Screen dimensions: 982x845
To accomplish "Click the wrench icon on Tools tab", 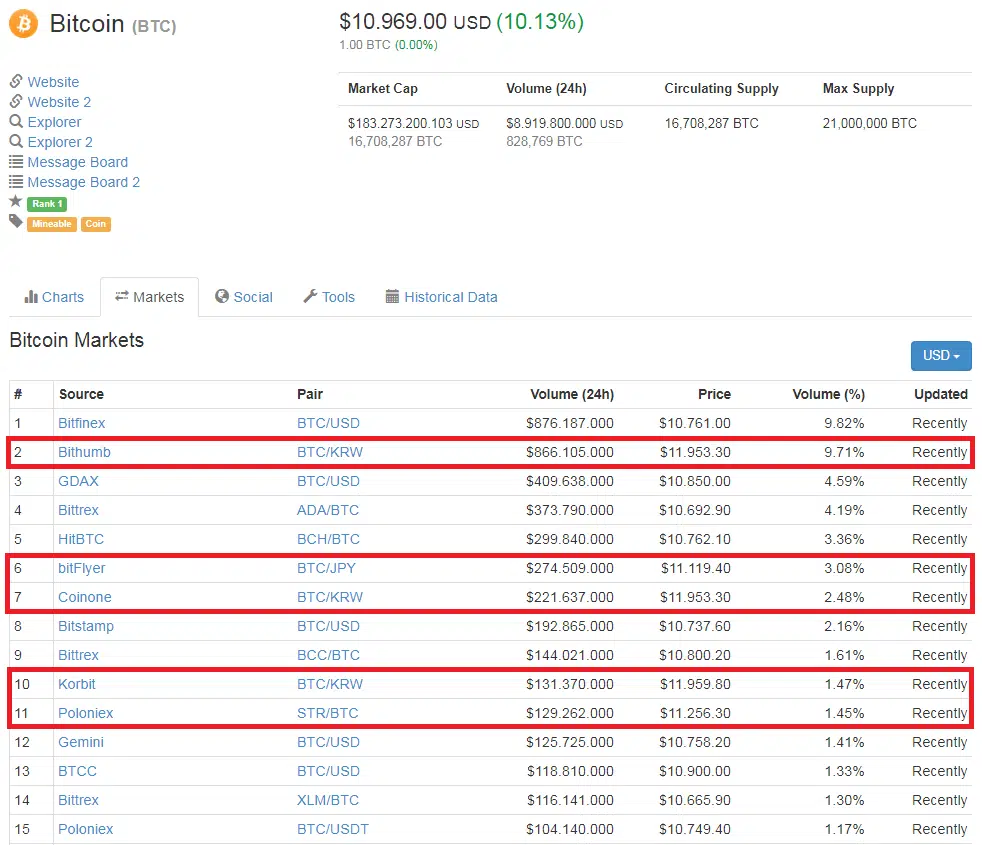I will [310, 296].
